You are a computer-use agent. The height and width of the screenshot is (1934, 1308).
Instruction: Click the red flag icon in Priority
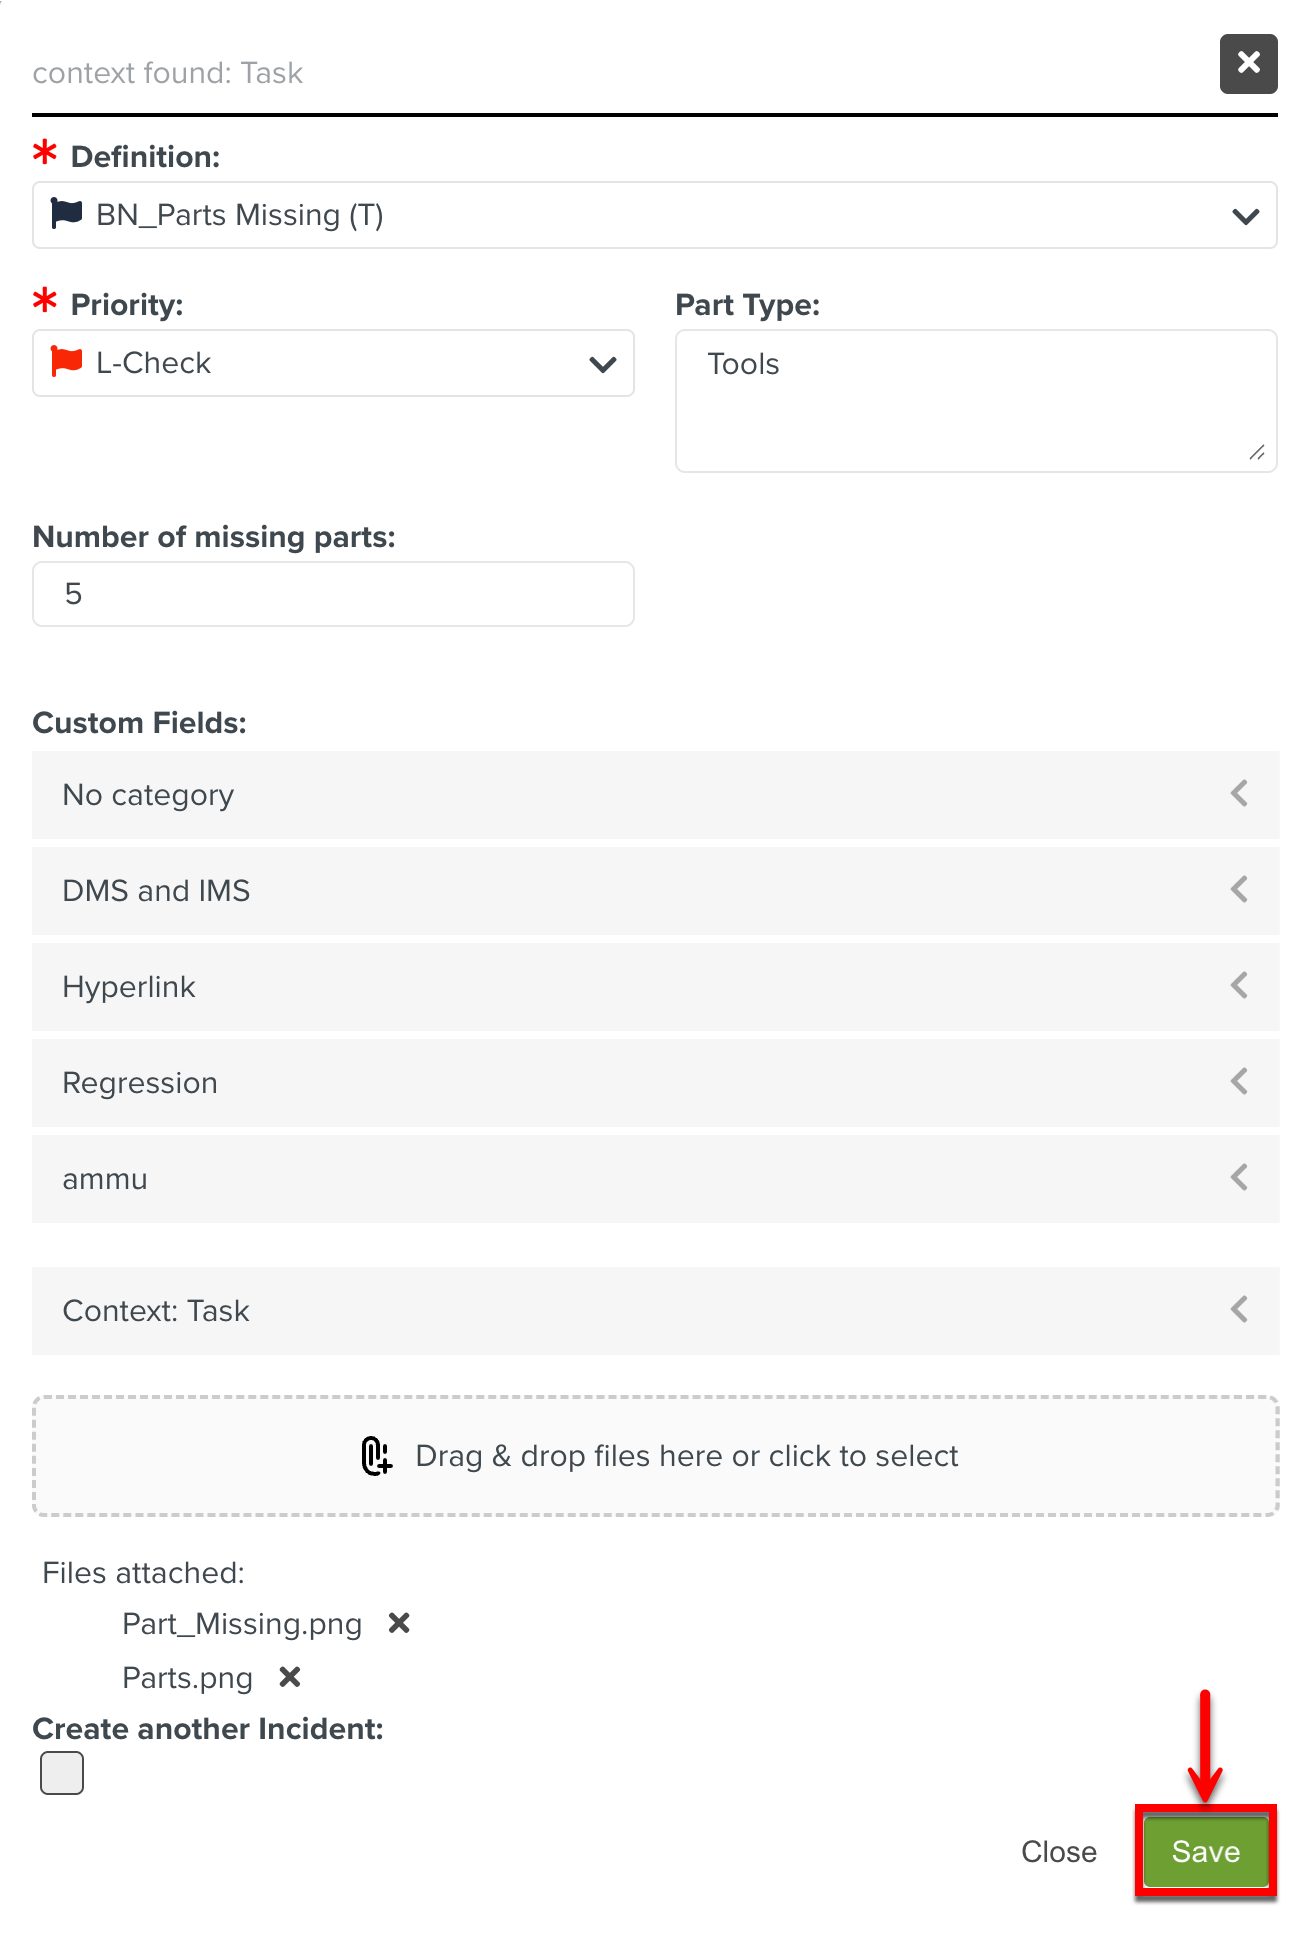(67, 362)
